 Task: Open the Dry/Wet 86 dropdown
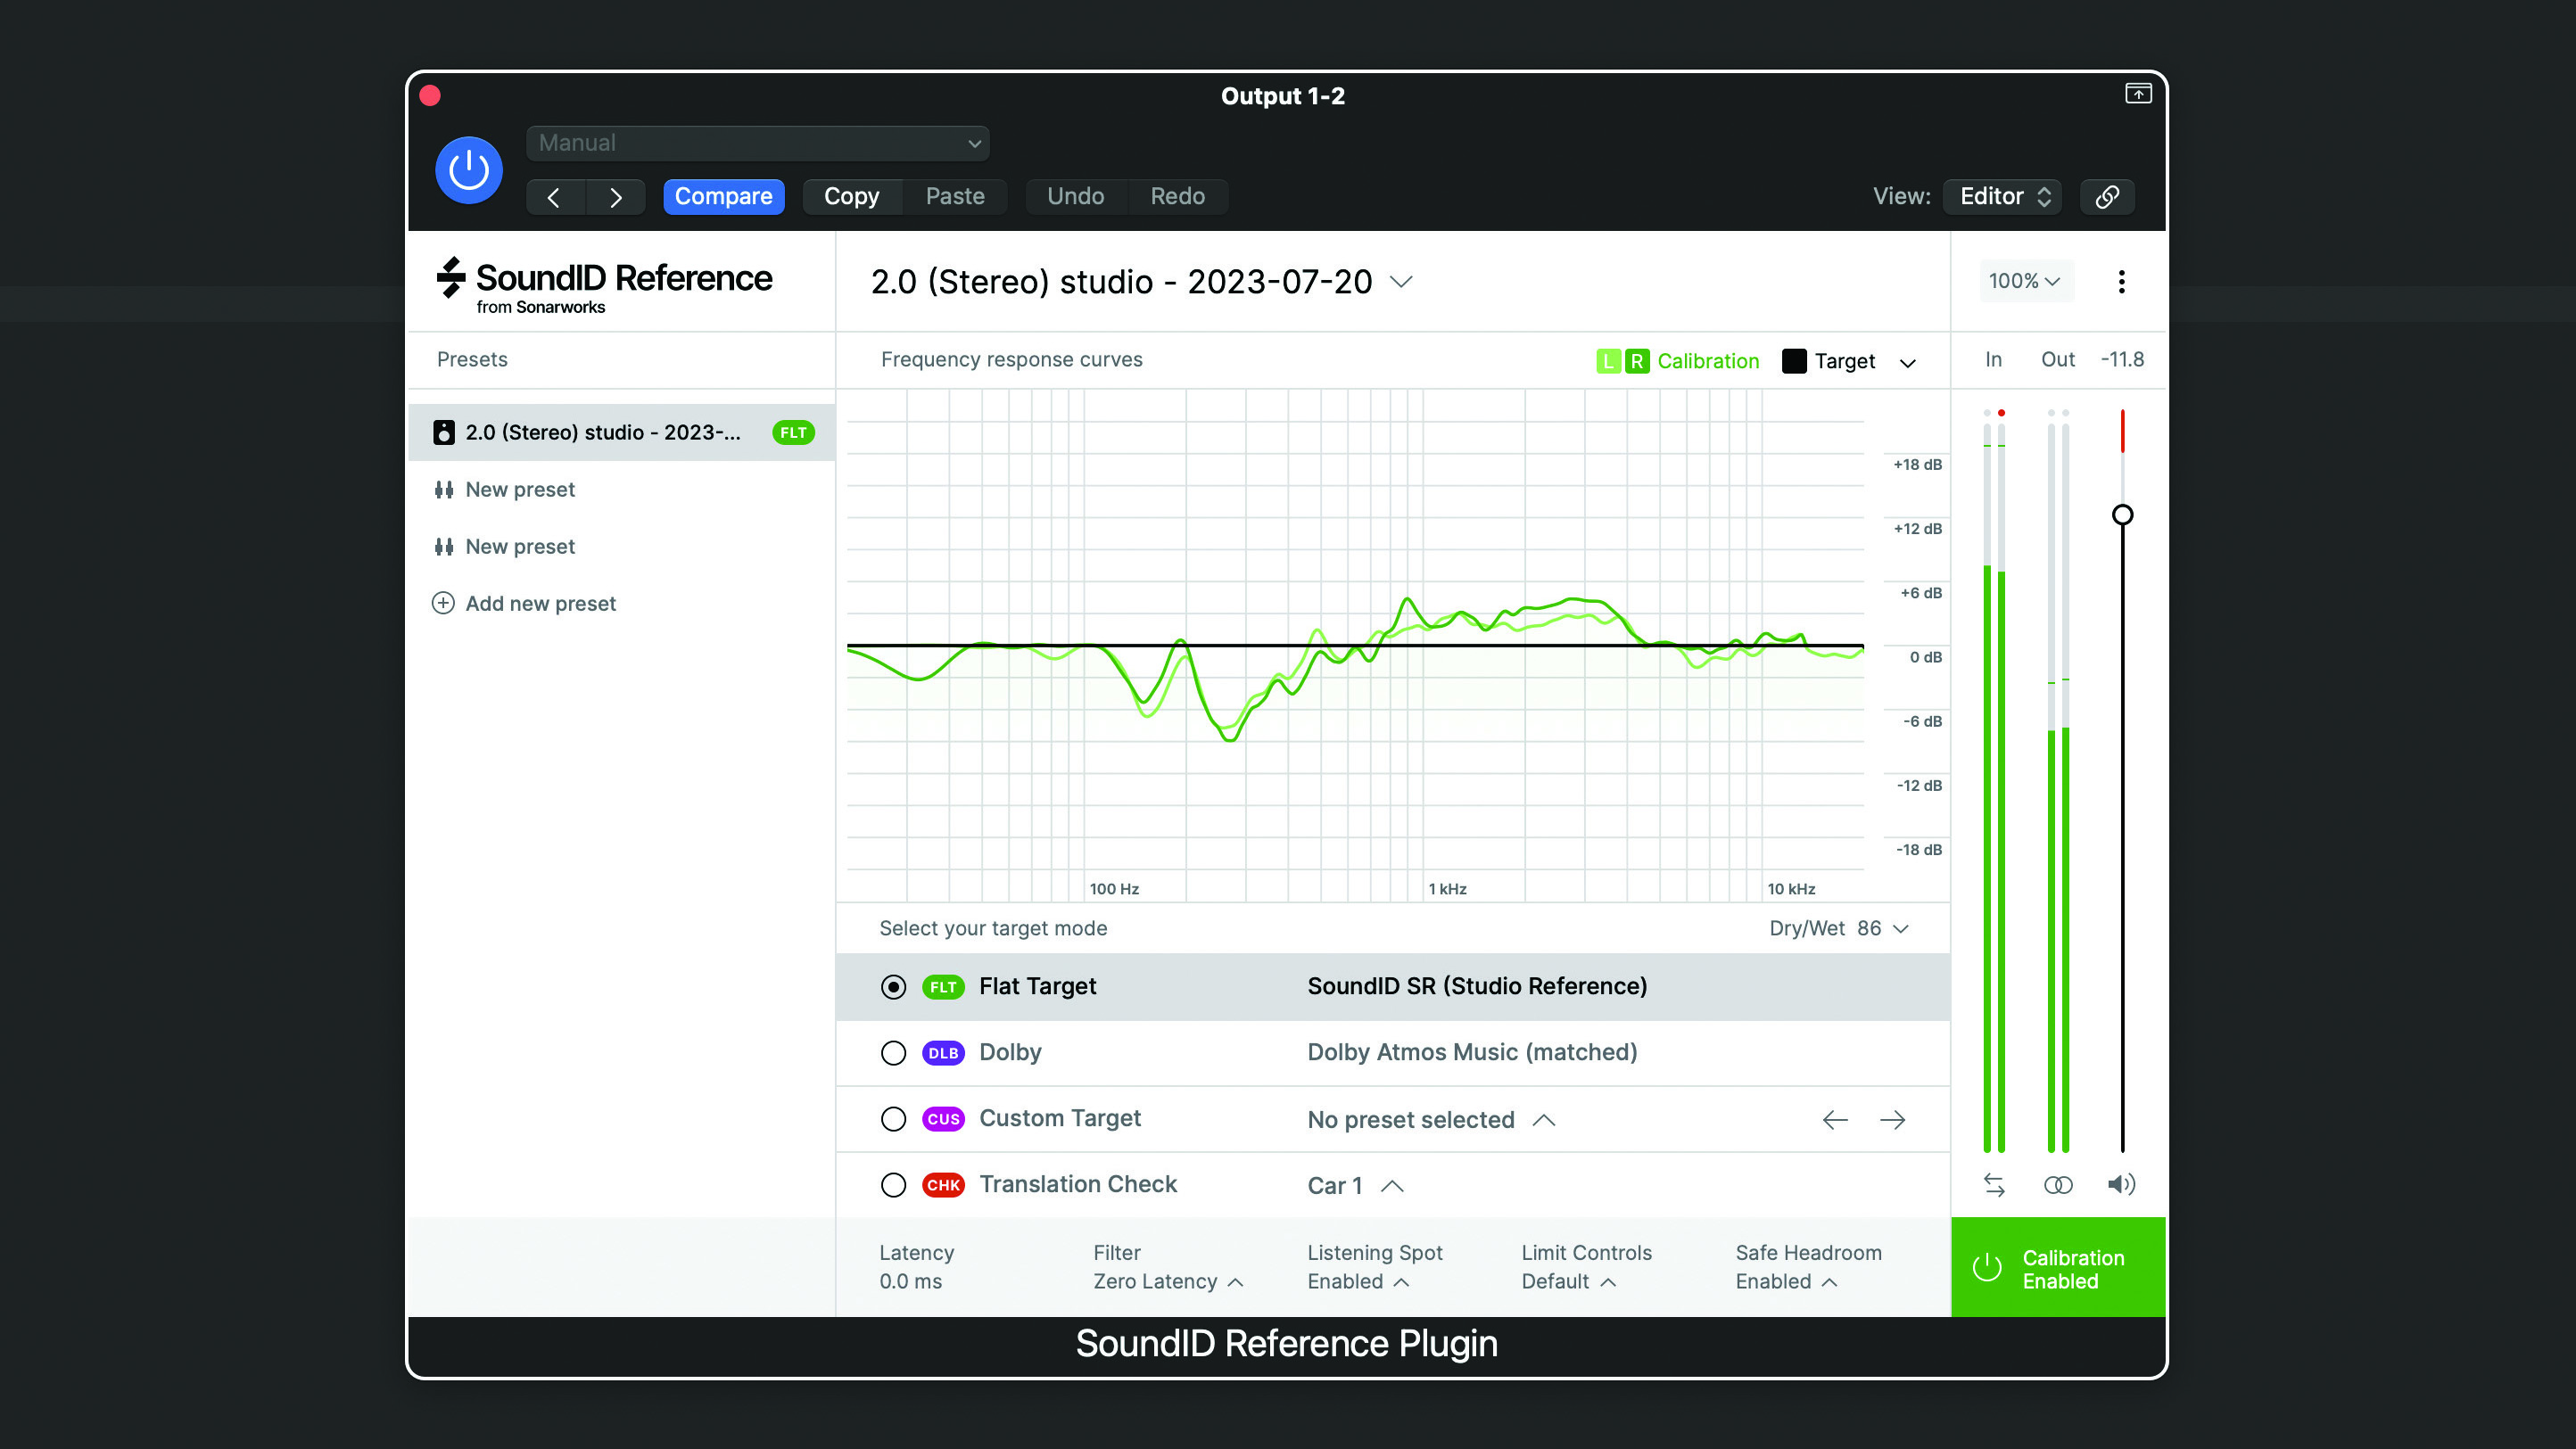(1839, 928)
